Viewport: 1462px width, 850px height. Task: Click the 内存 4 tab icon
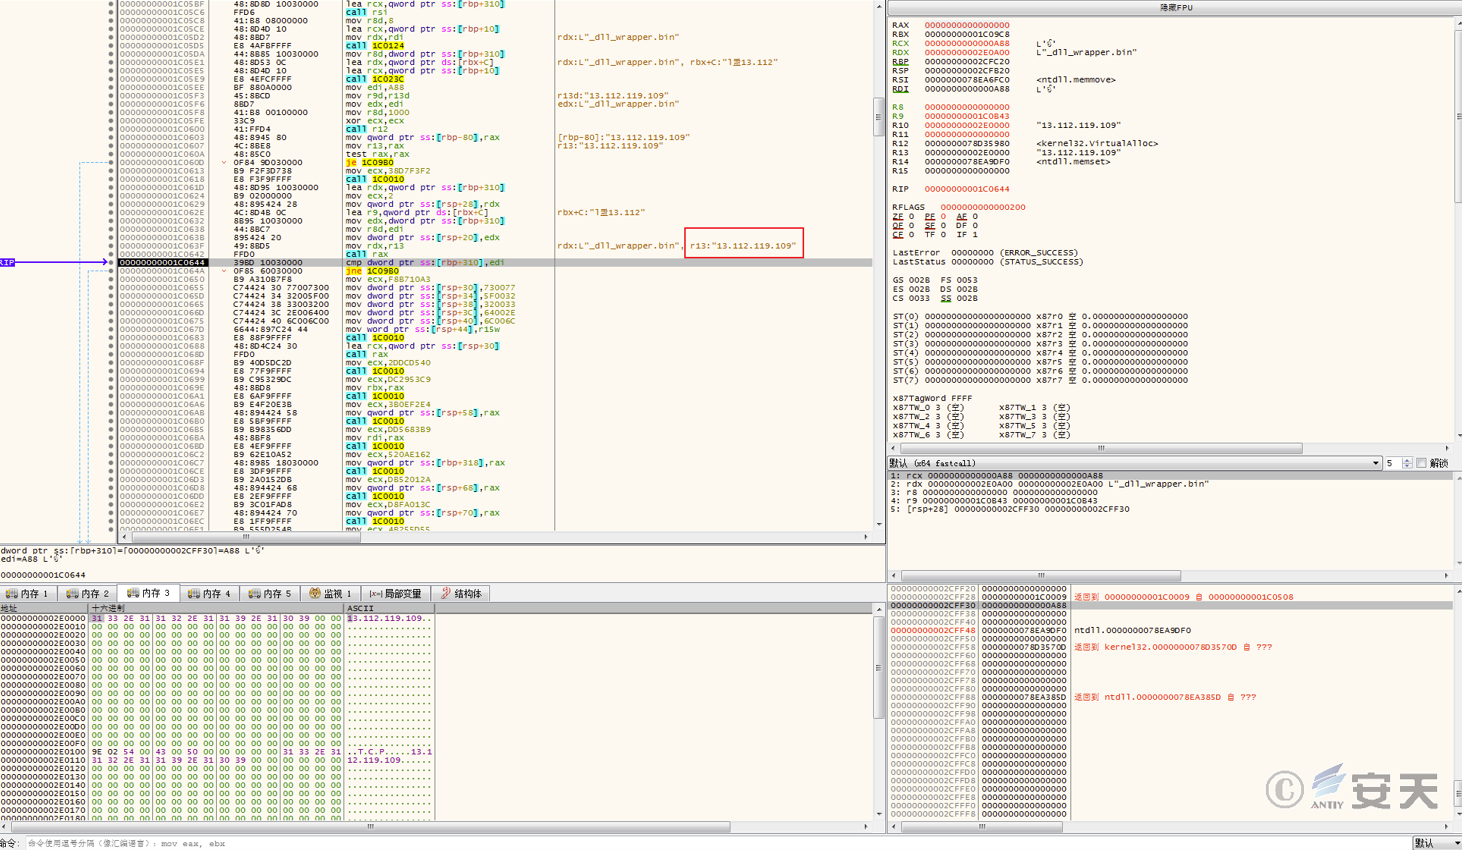click(x=194, y=594)
